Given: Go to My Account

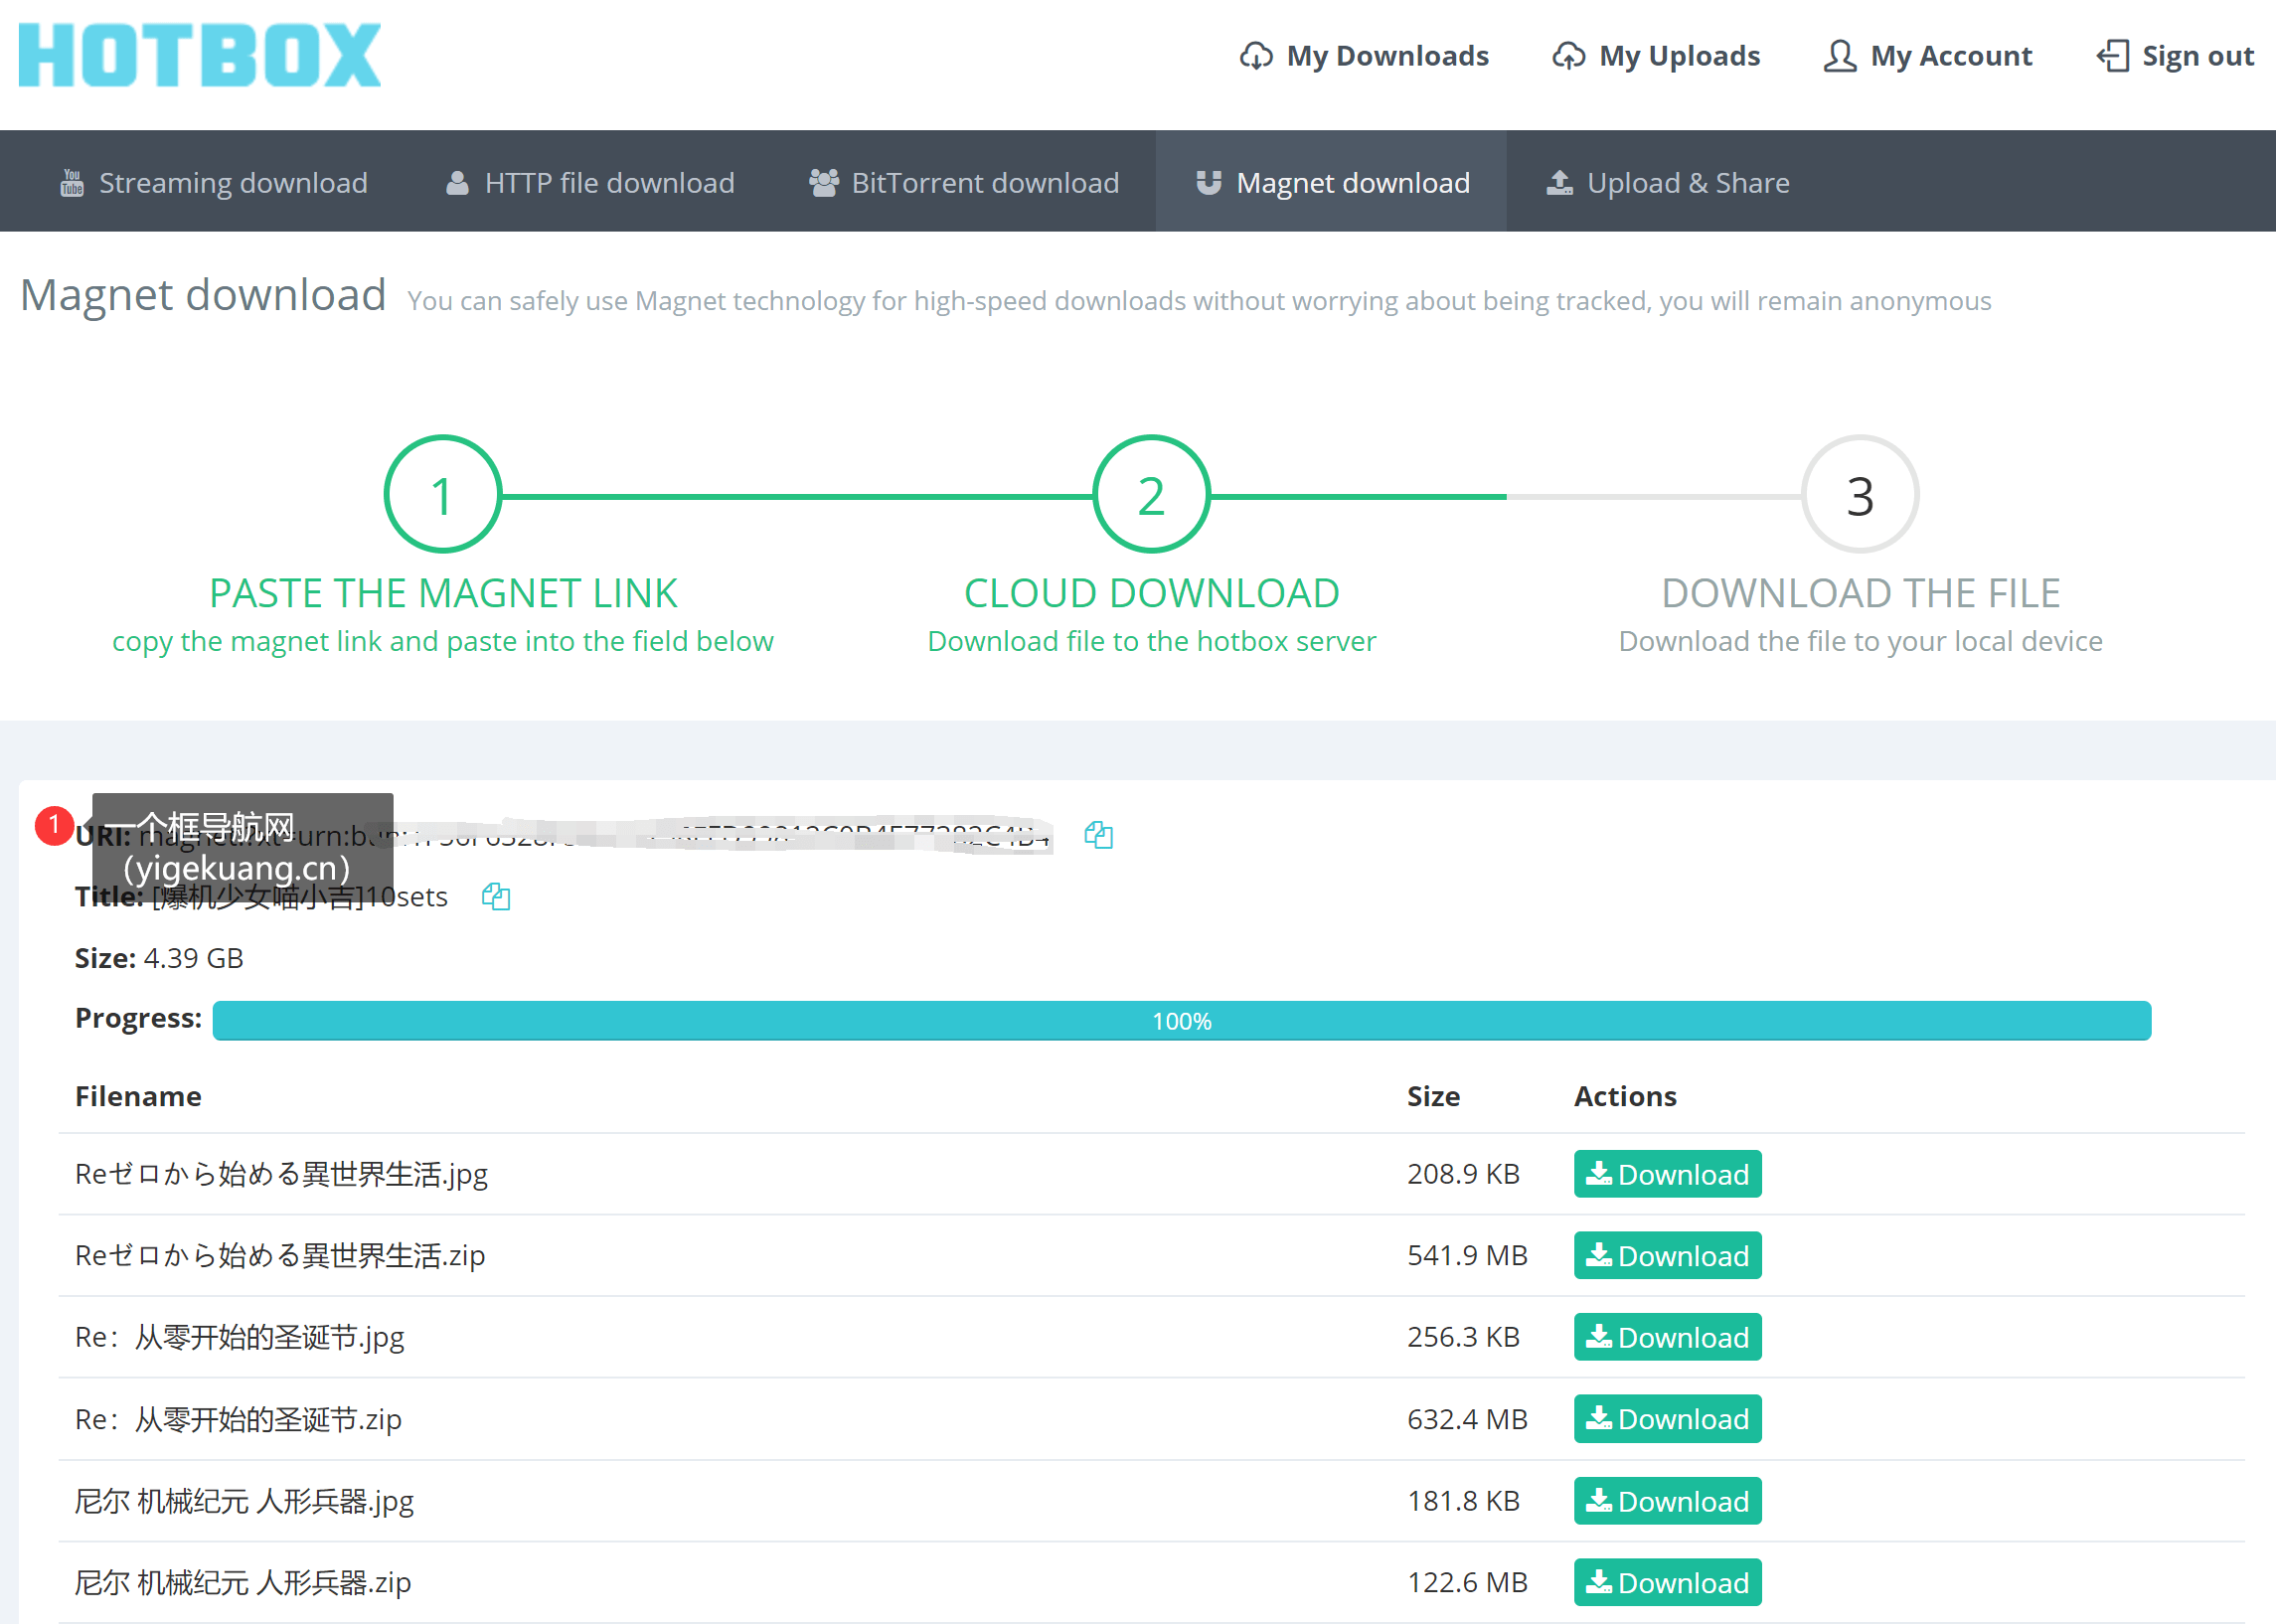Looking at the screenshot, I should click(x=1928, y=56).
